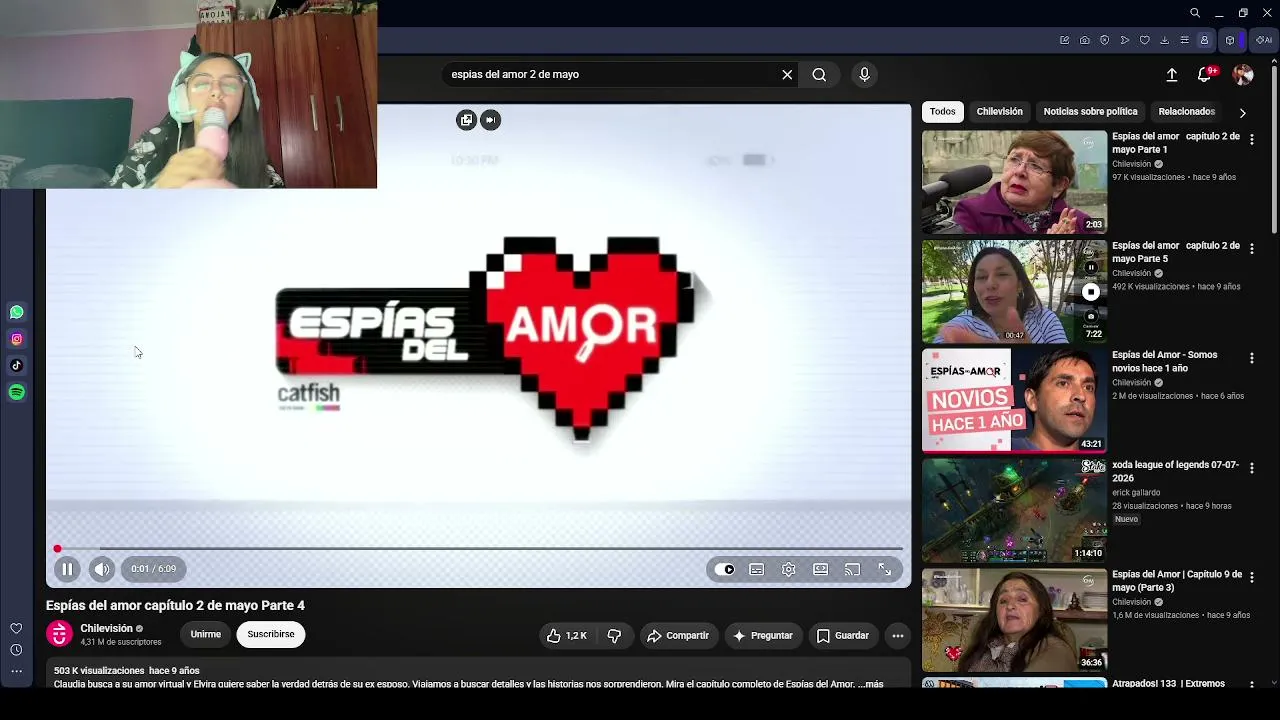
Task: Open options for xoda league of legends video
Action: tap(1252, 468)
